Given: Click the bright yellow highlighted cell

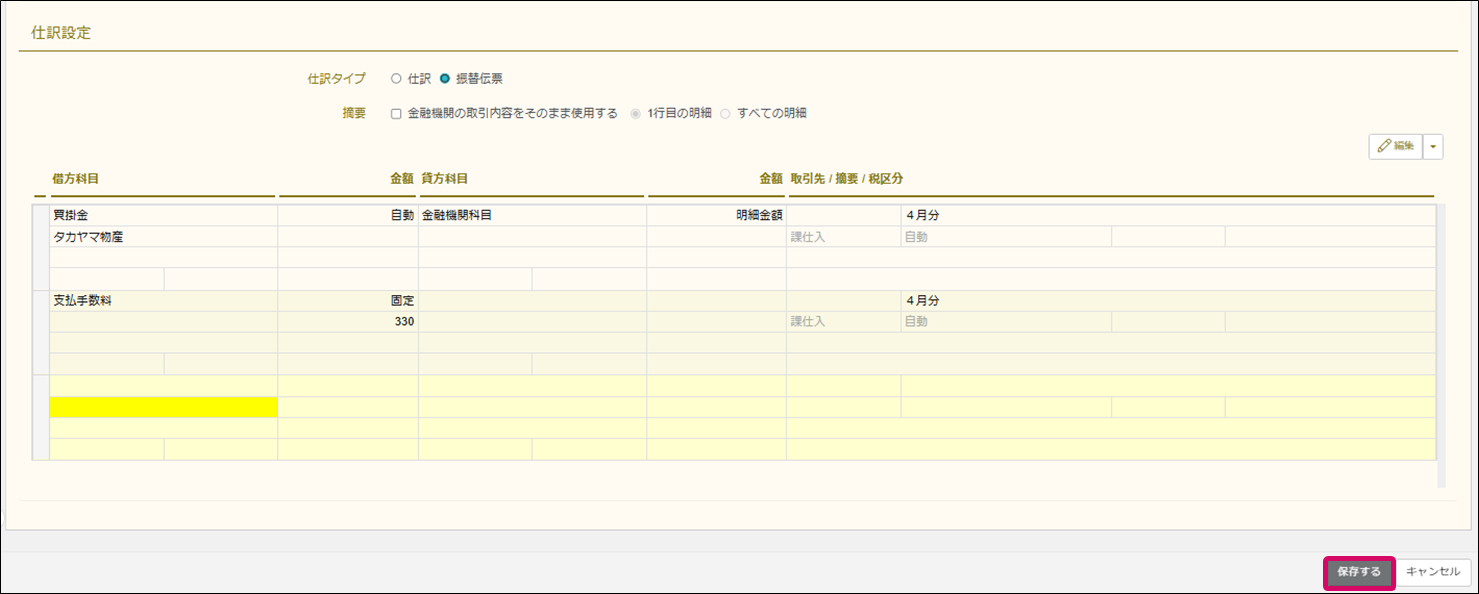Looking at the screenshot, I should (x=163, y=407).
